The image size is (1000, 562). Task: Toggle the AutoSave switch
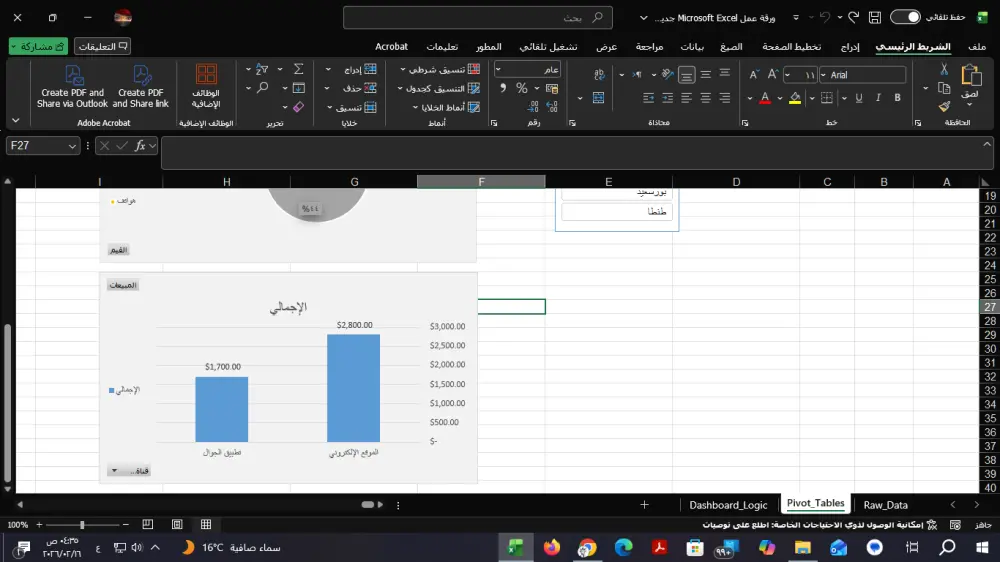(x=906, y=17)
